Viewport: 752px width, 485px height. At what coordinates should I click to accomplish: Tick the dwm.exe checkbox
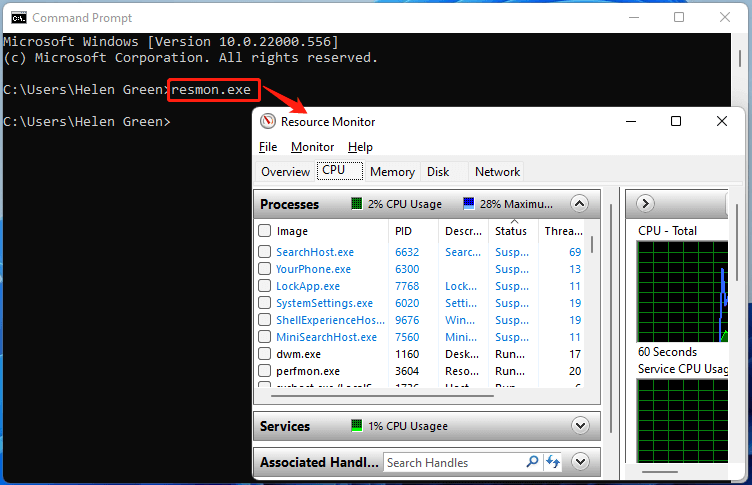(264, 354)
